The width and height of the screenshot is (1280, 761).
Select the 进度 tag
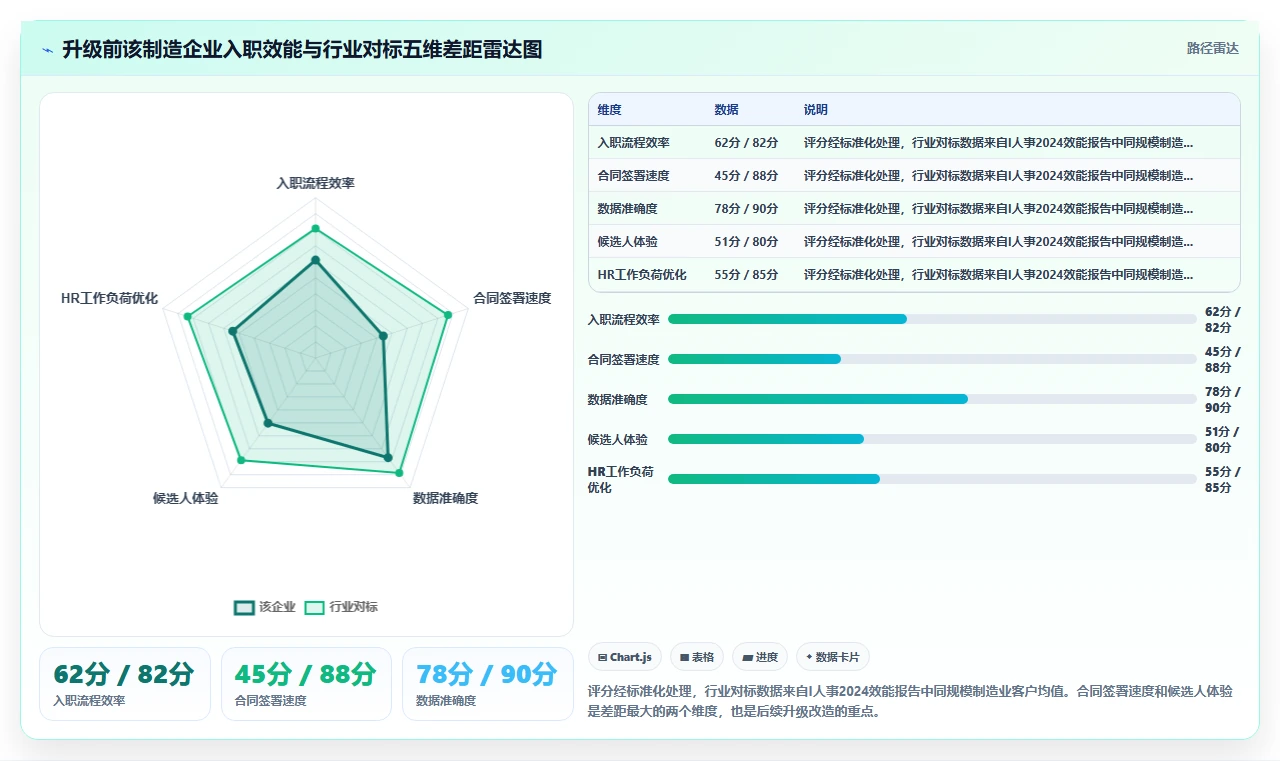760,657
